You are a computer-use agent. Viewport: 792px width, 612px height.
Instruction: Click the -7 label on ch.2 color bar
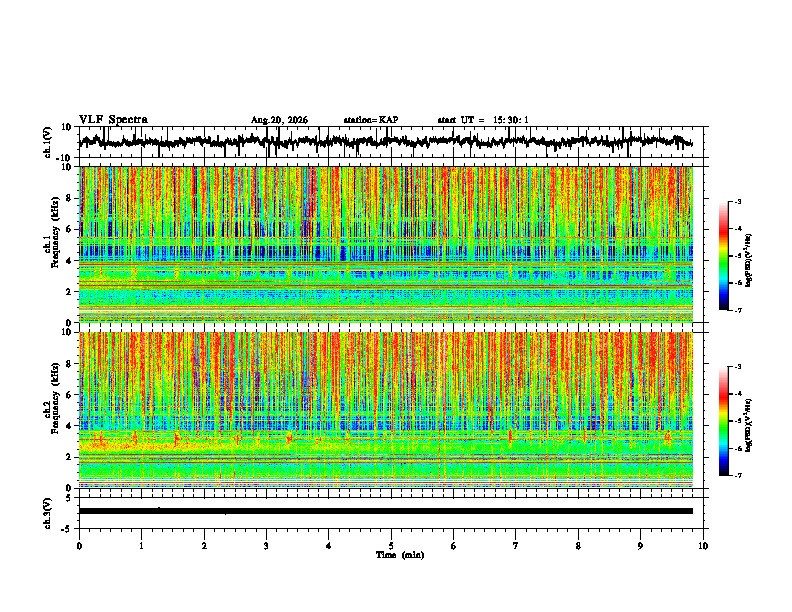coord(737,476)
